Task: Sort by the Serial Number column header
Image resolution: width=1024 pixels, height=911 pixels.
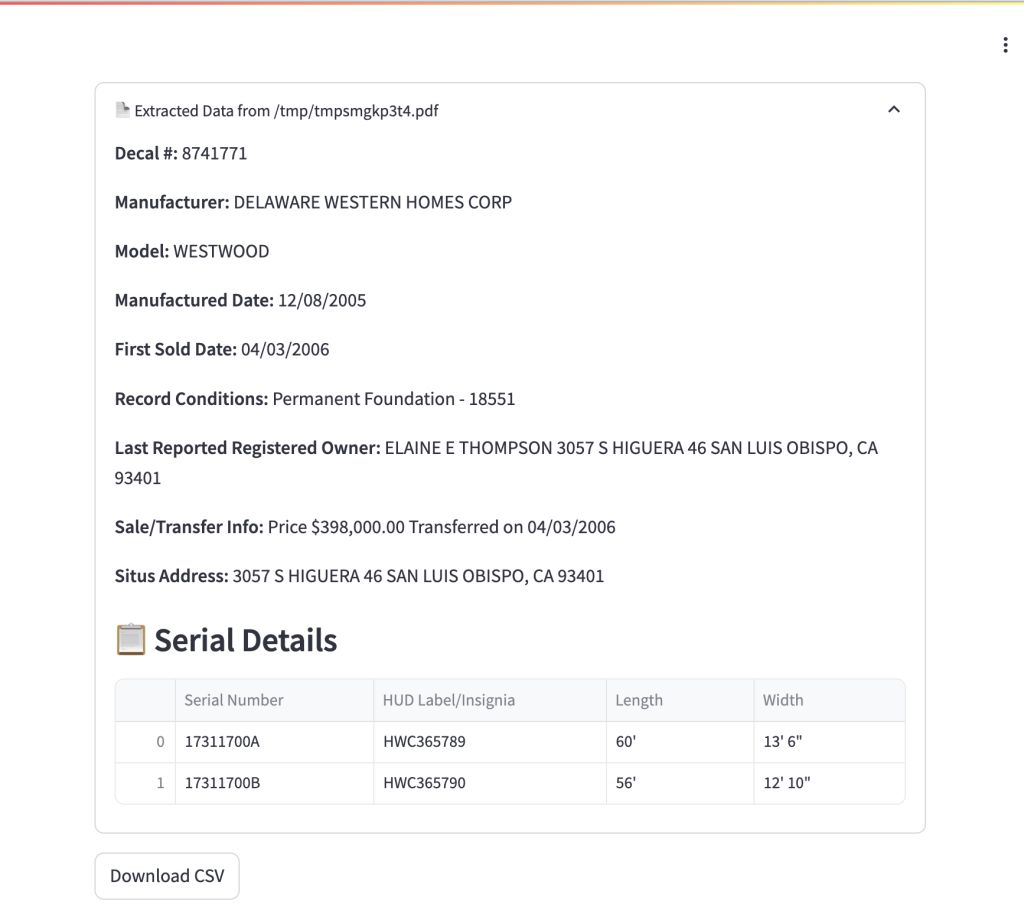Action: pyautogui.click(x=234, y=700)
